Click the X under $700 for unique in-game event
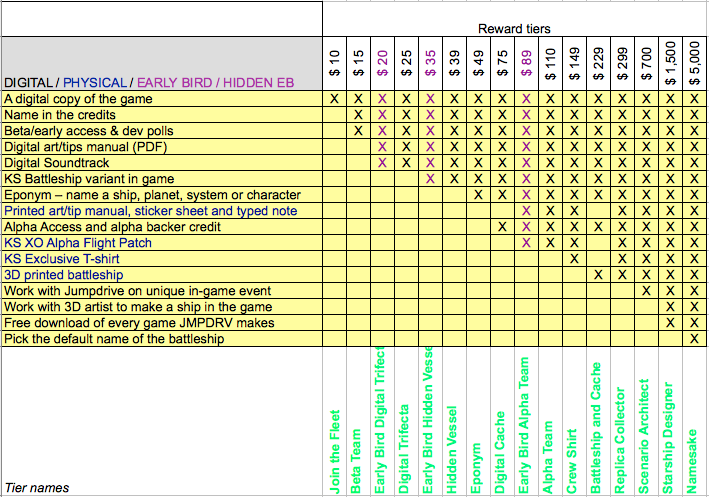 [x=646, y=291]
